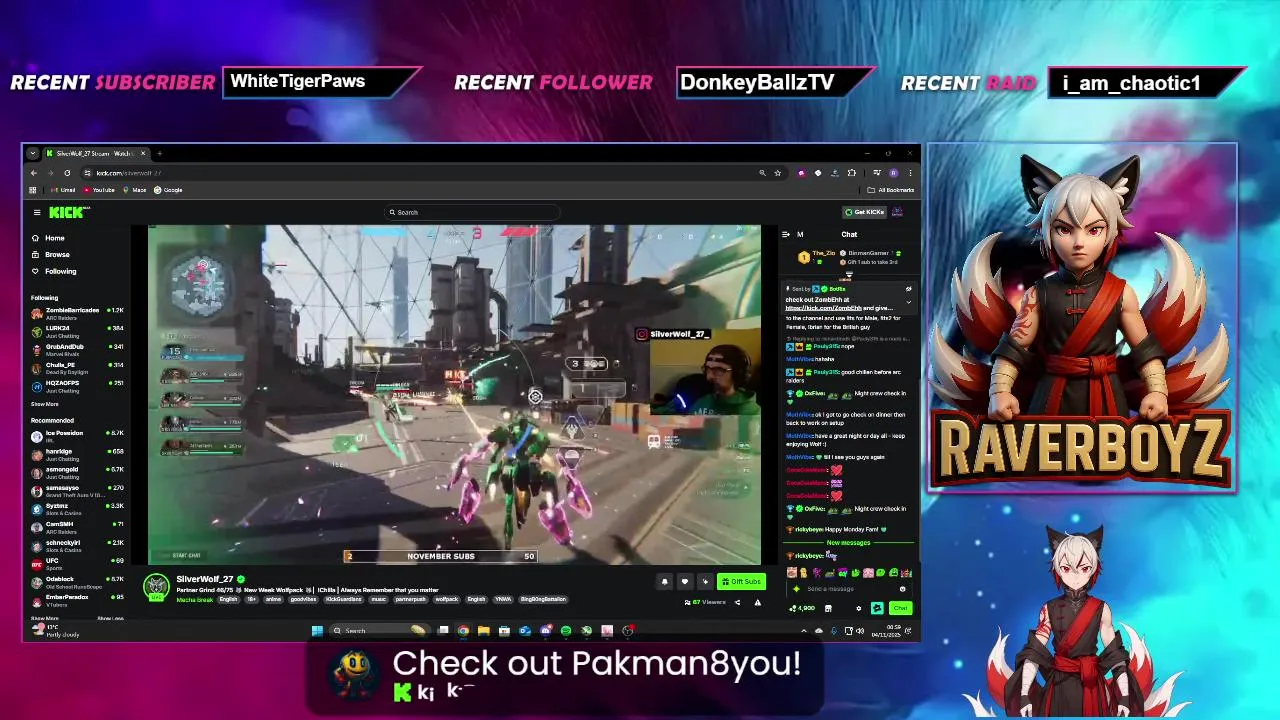Report the stream via warning icon
This screenshot has height=720, width=1280.
tap(757, 602)
